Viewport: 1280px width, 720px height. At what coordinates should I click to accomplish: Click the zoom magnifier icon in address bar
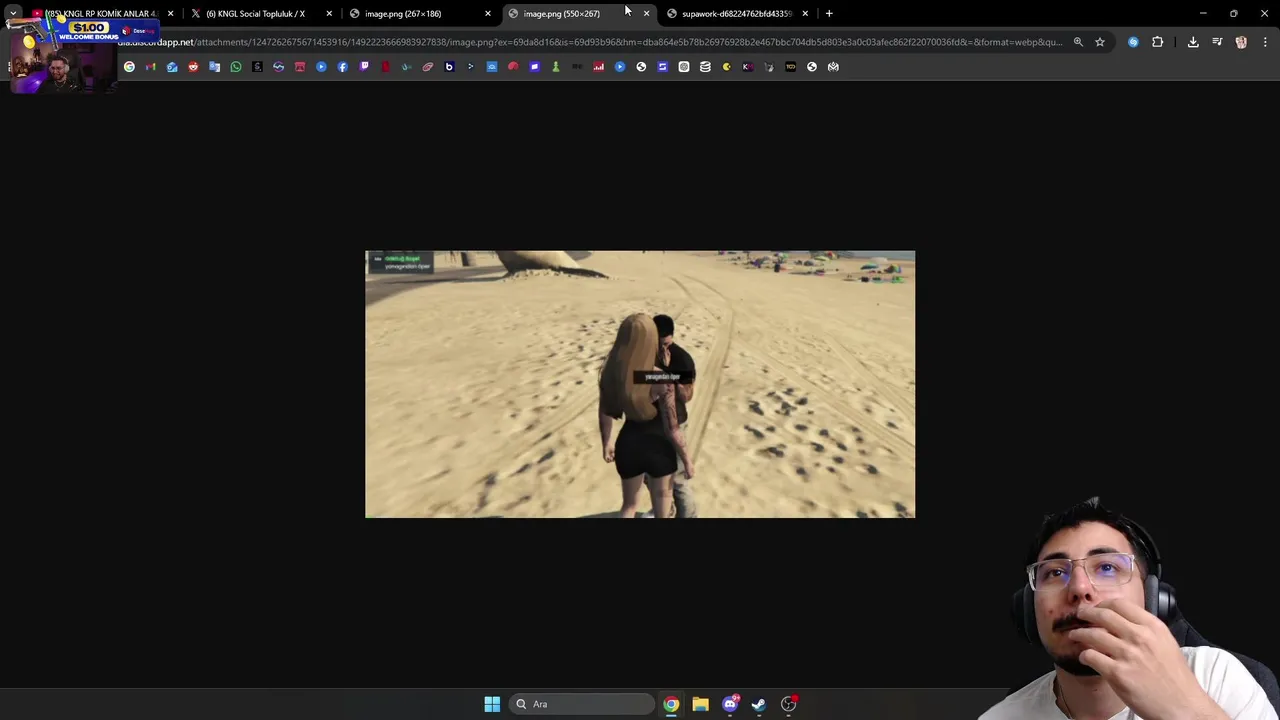pyautogui.click(x=1078, y=42)
